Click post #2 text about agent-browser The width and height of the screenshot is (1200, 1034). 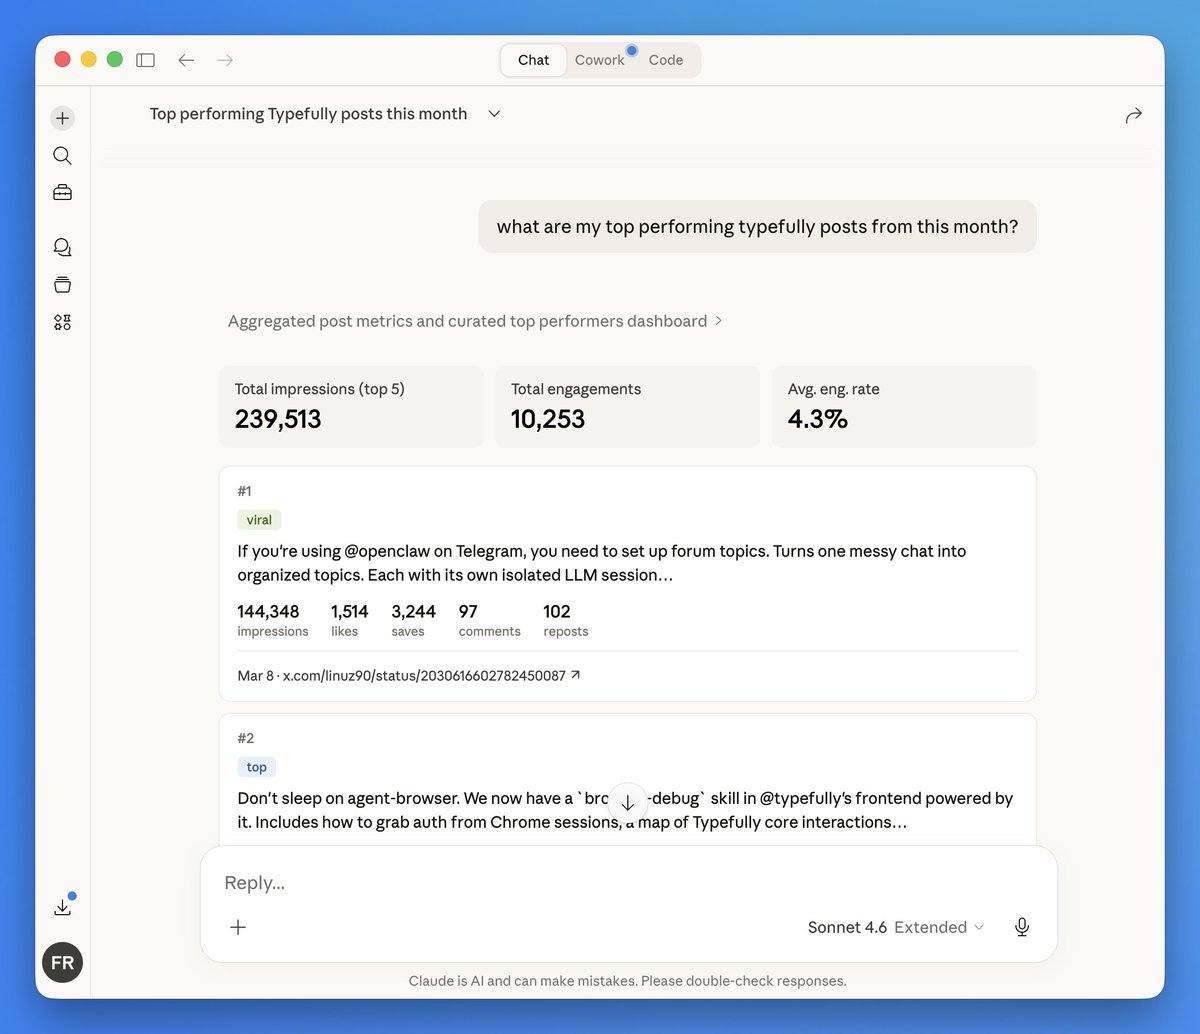point(625,810)
